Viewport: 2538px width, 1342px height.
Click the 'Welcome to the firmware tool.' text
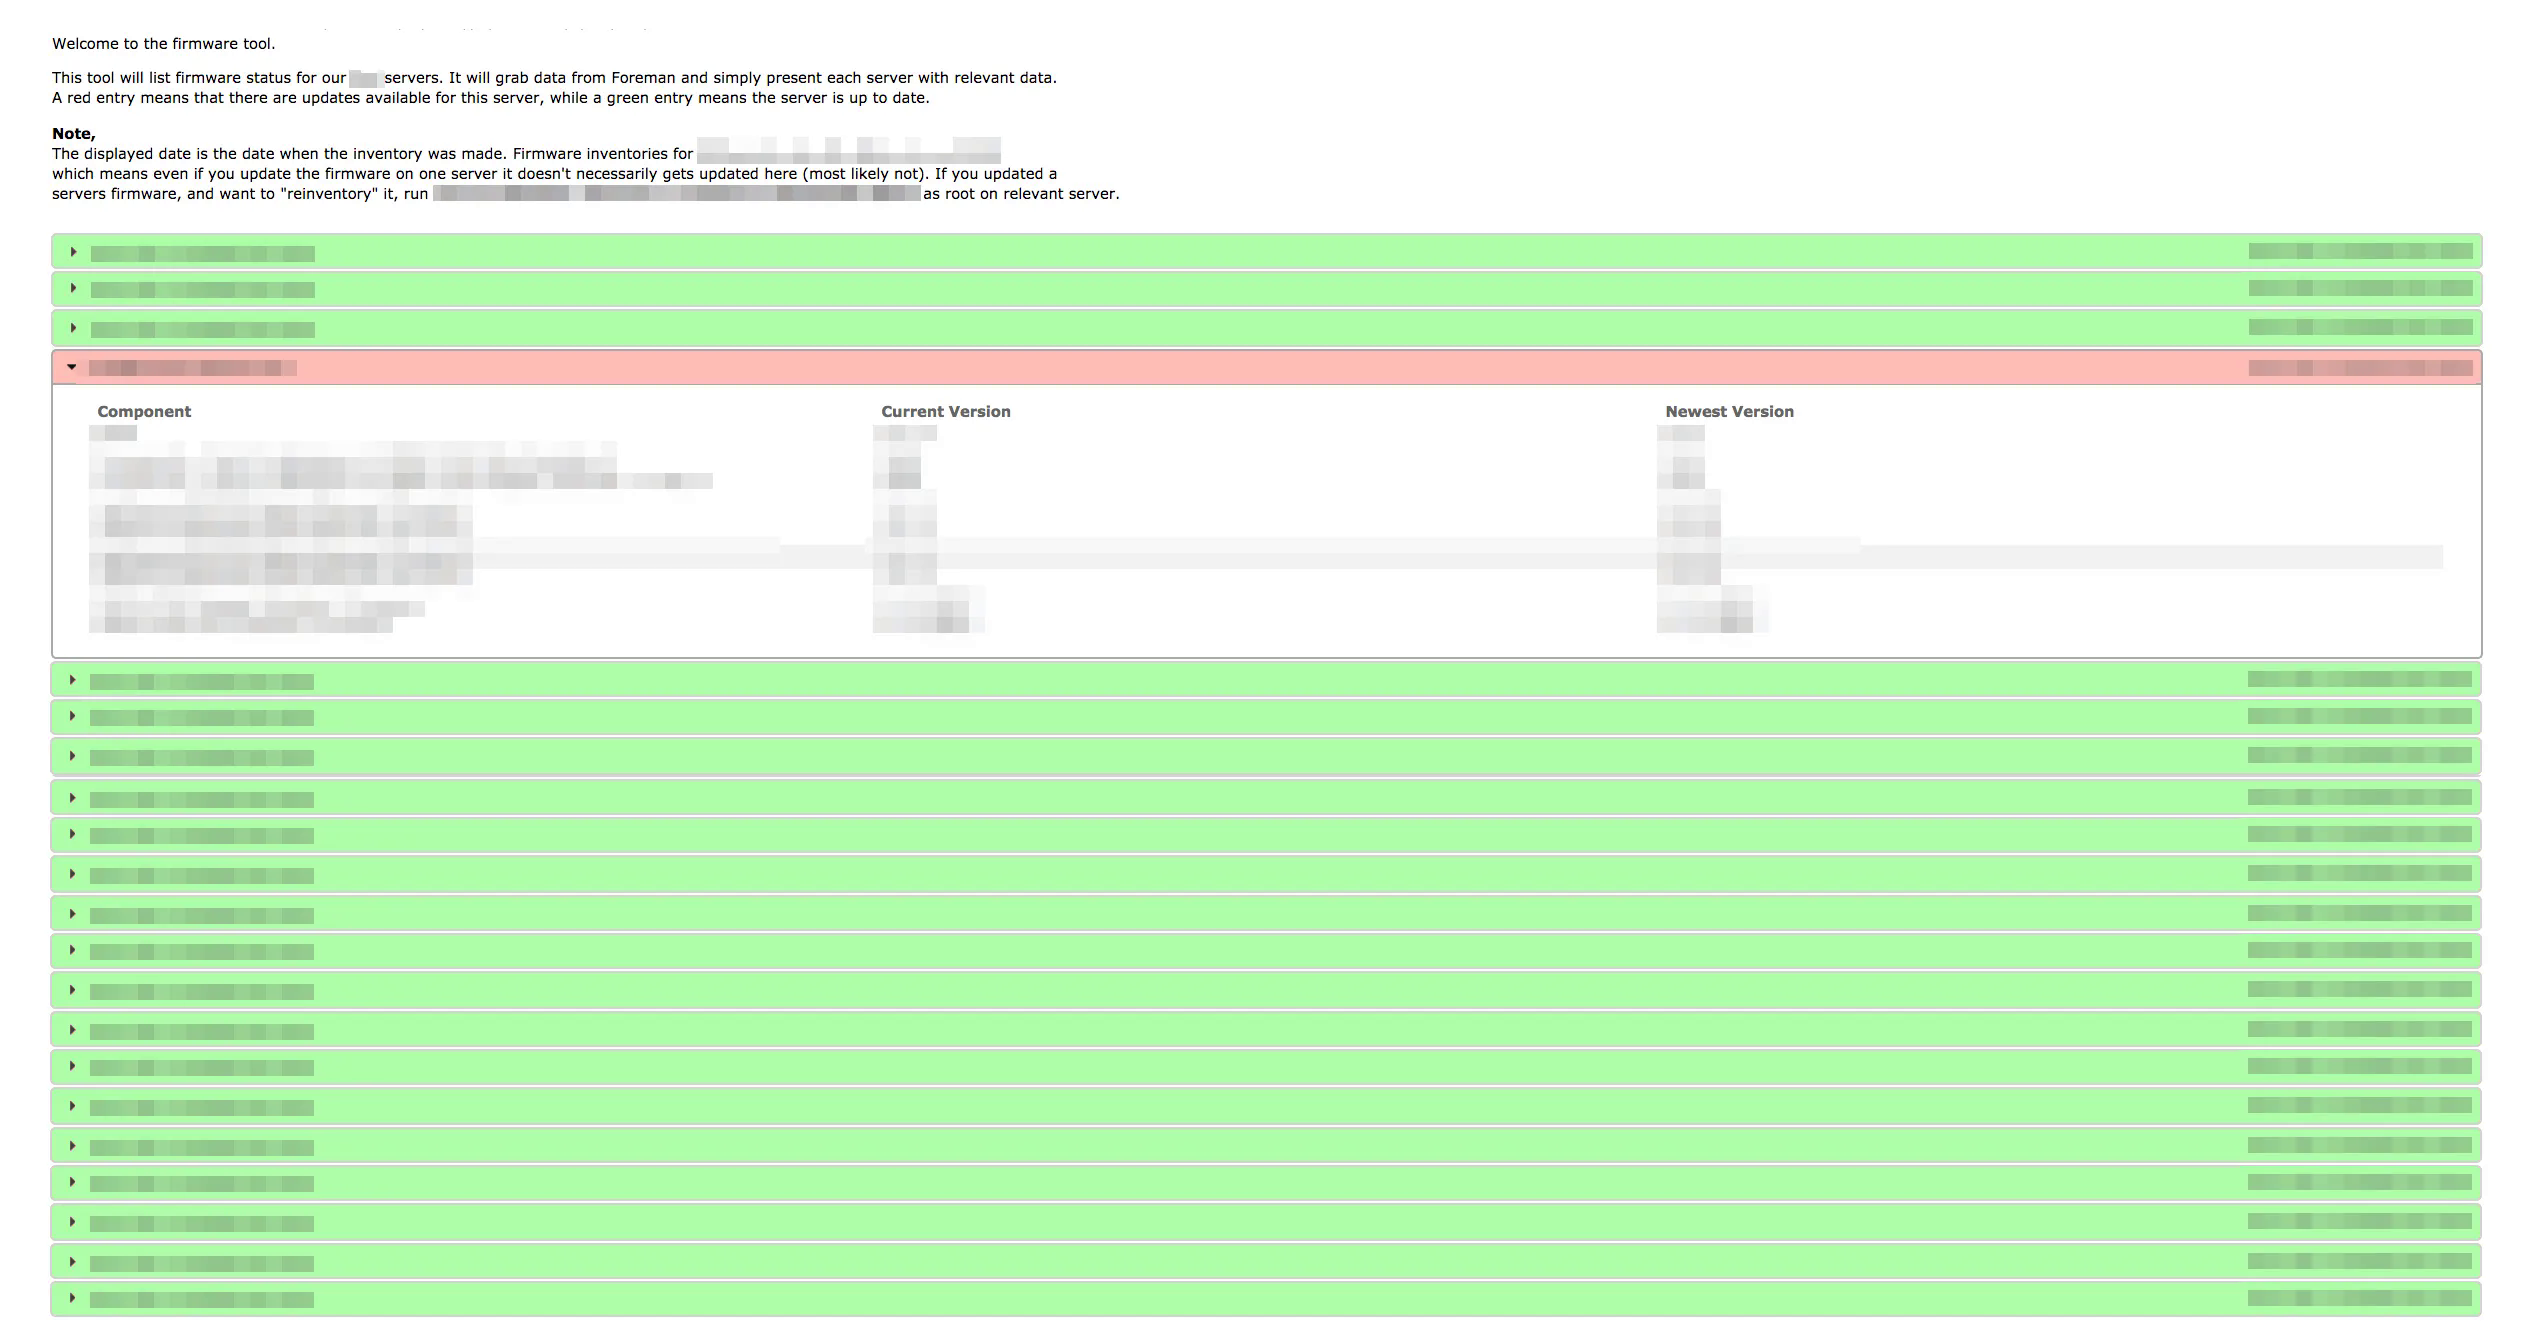point(163,44)
